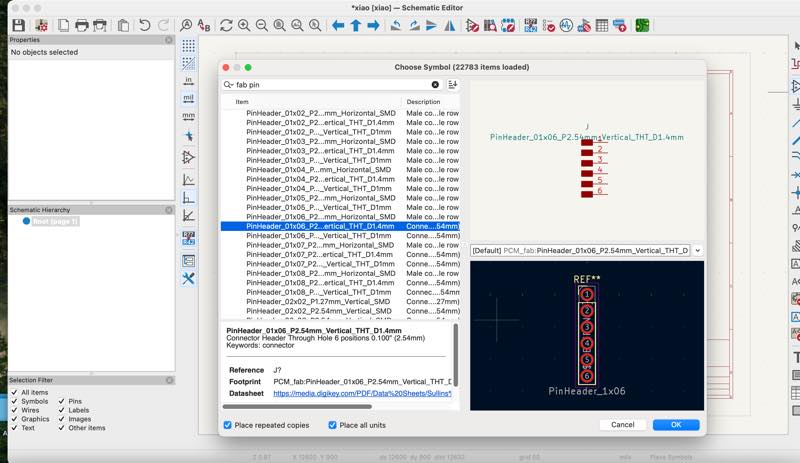Click the Print icon in top toolbar
The width and height of the screenshot is (800, 463).
pos(82,25)
